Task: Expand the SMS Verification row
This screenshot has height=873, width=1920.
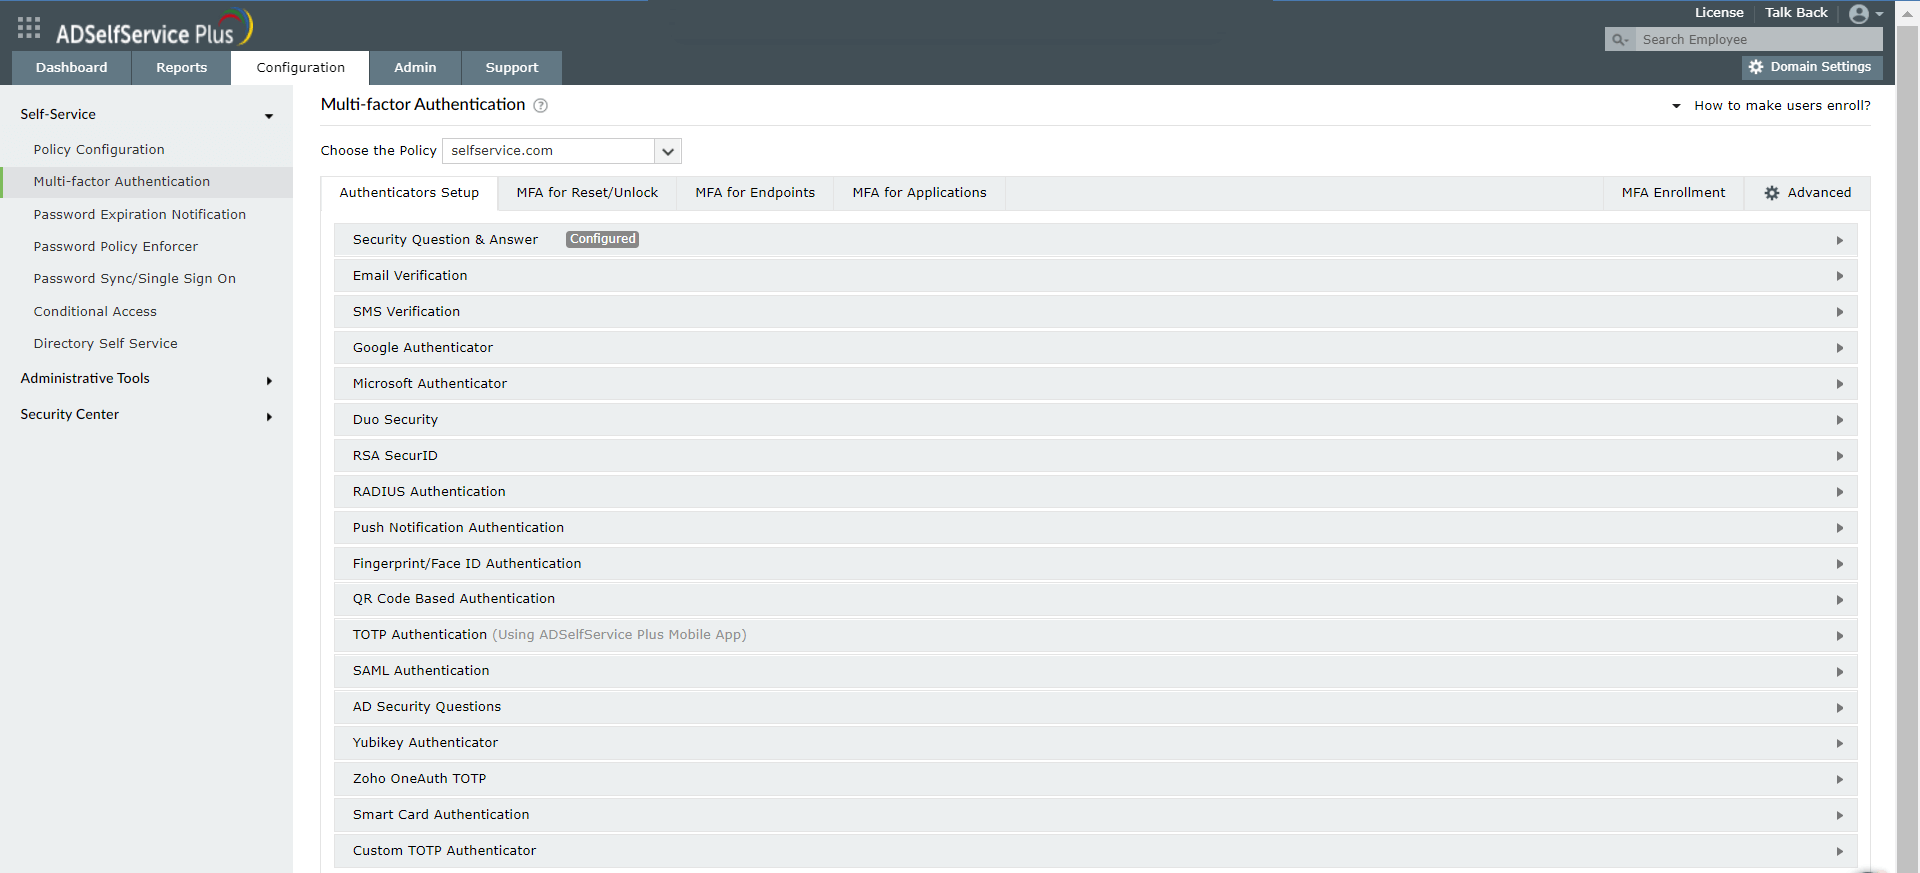Action: 1096,312
